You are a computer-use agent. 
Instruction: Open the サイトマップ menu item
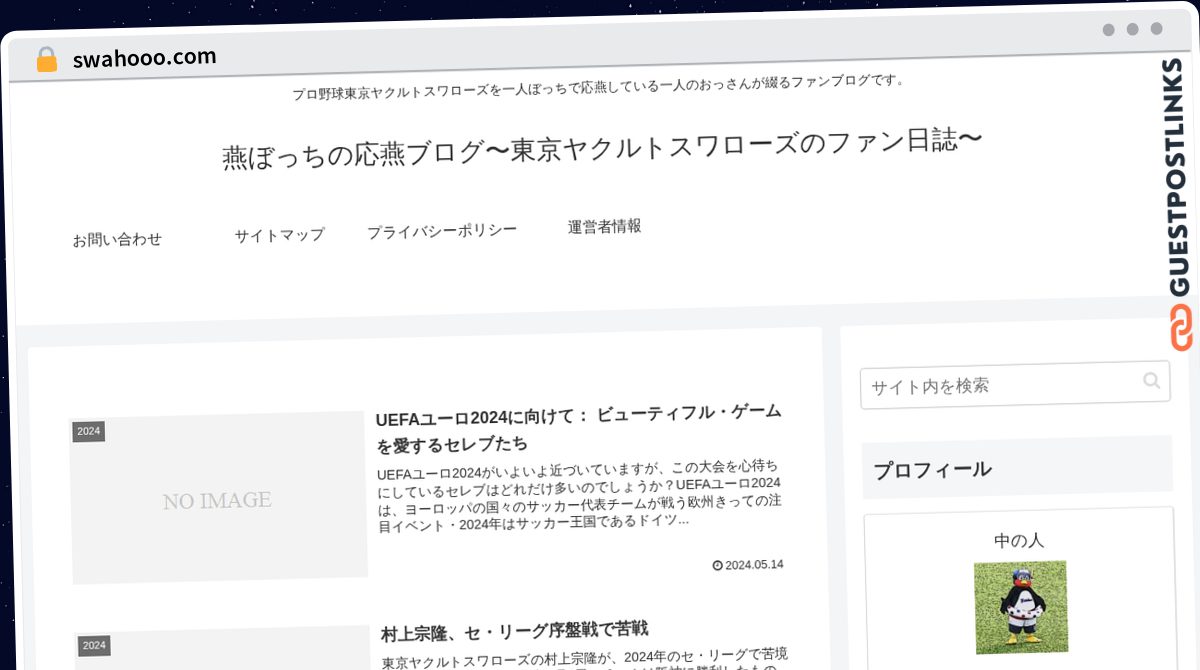coord(279,235)
